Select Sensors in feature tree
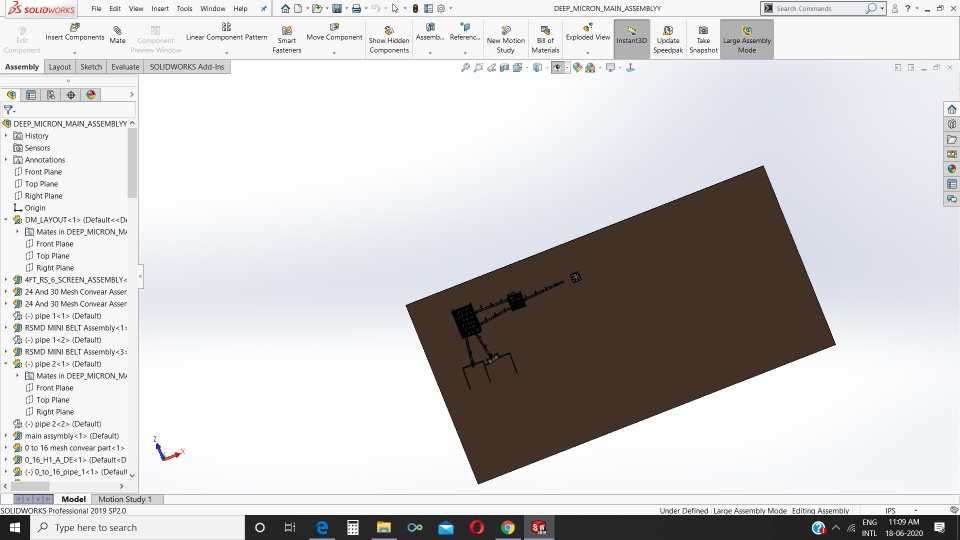The width and height of the screenshot is (960, 540). 37,148
